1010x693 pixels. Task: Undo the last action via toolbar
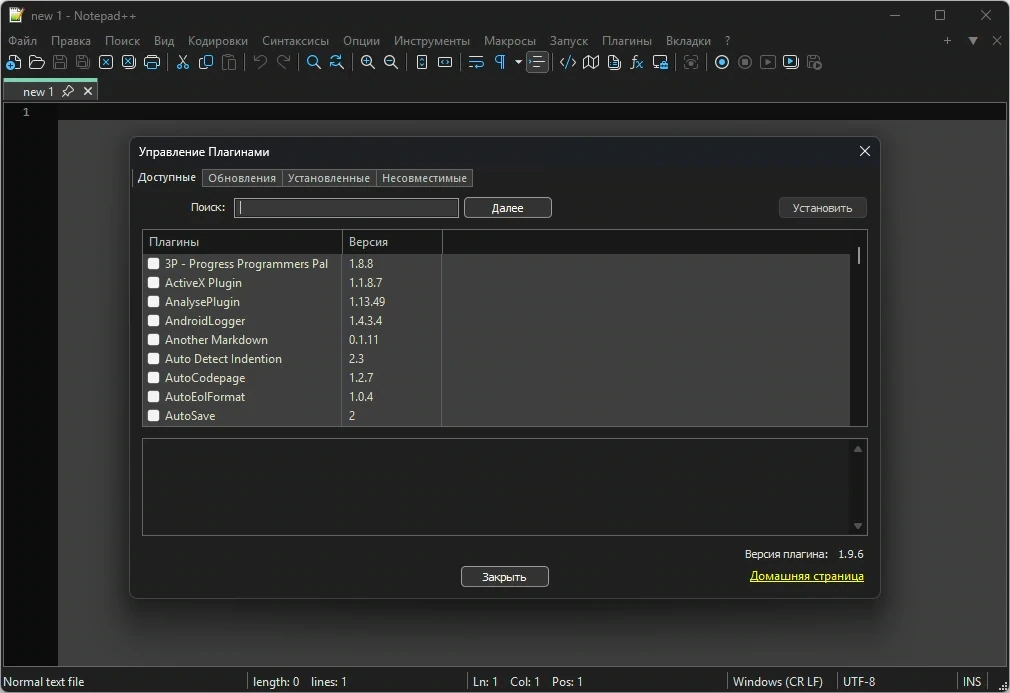(x=260, y=62)
